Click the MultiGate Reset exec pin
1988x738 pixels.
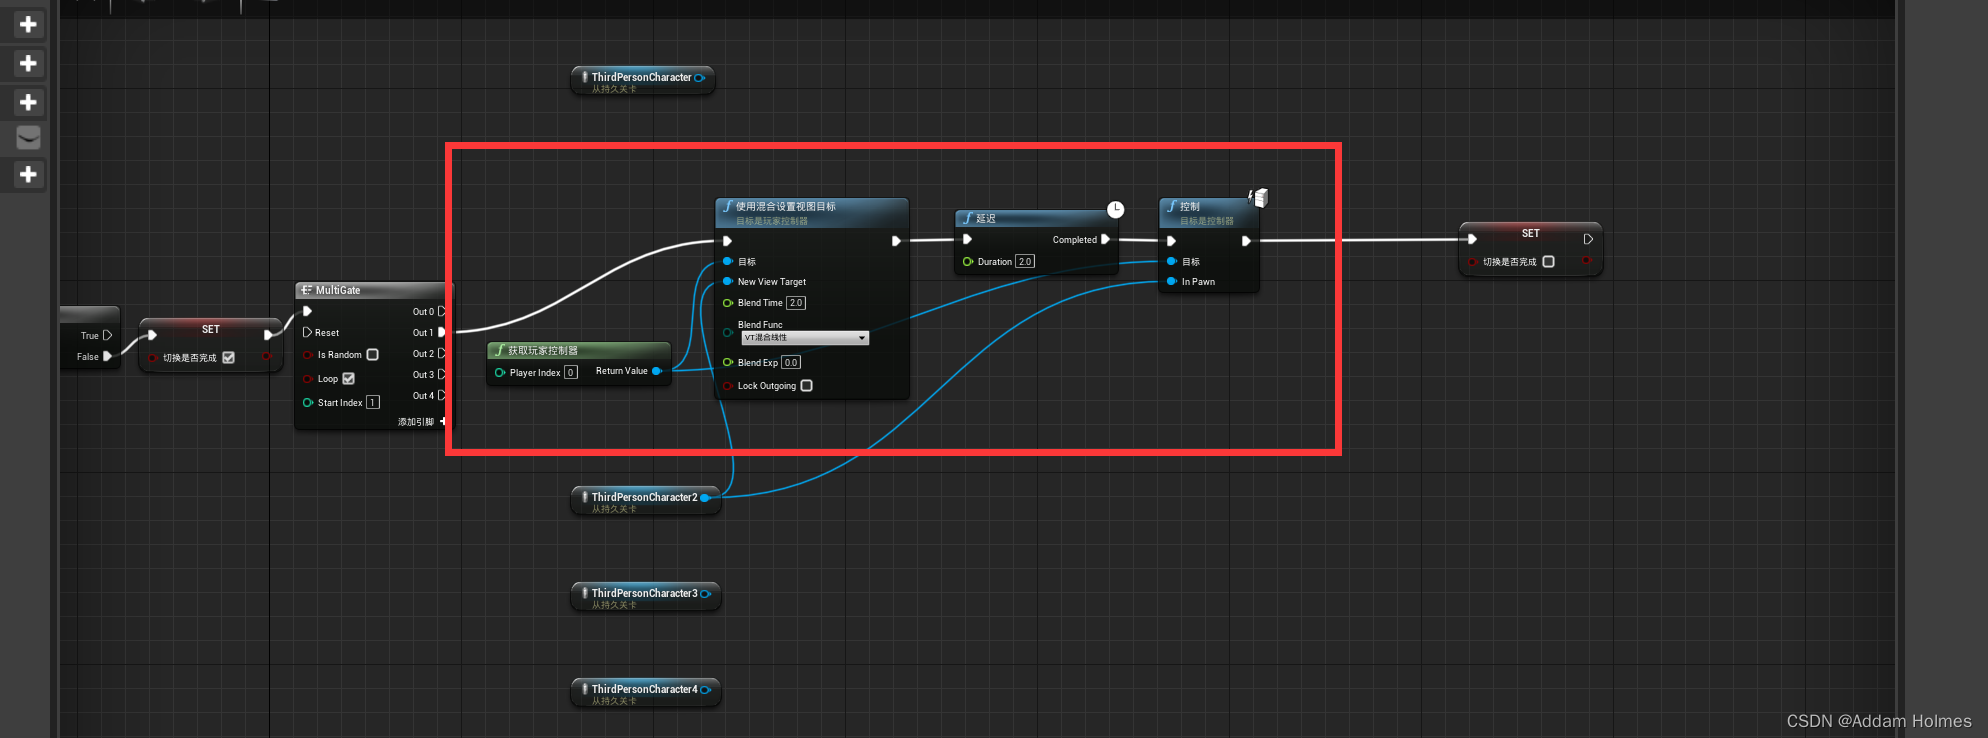pyautogui.click(x=307, y=332)
